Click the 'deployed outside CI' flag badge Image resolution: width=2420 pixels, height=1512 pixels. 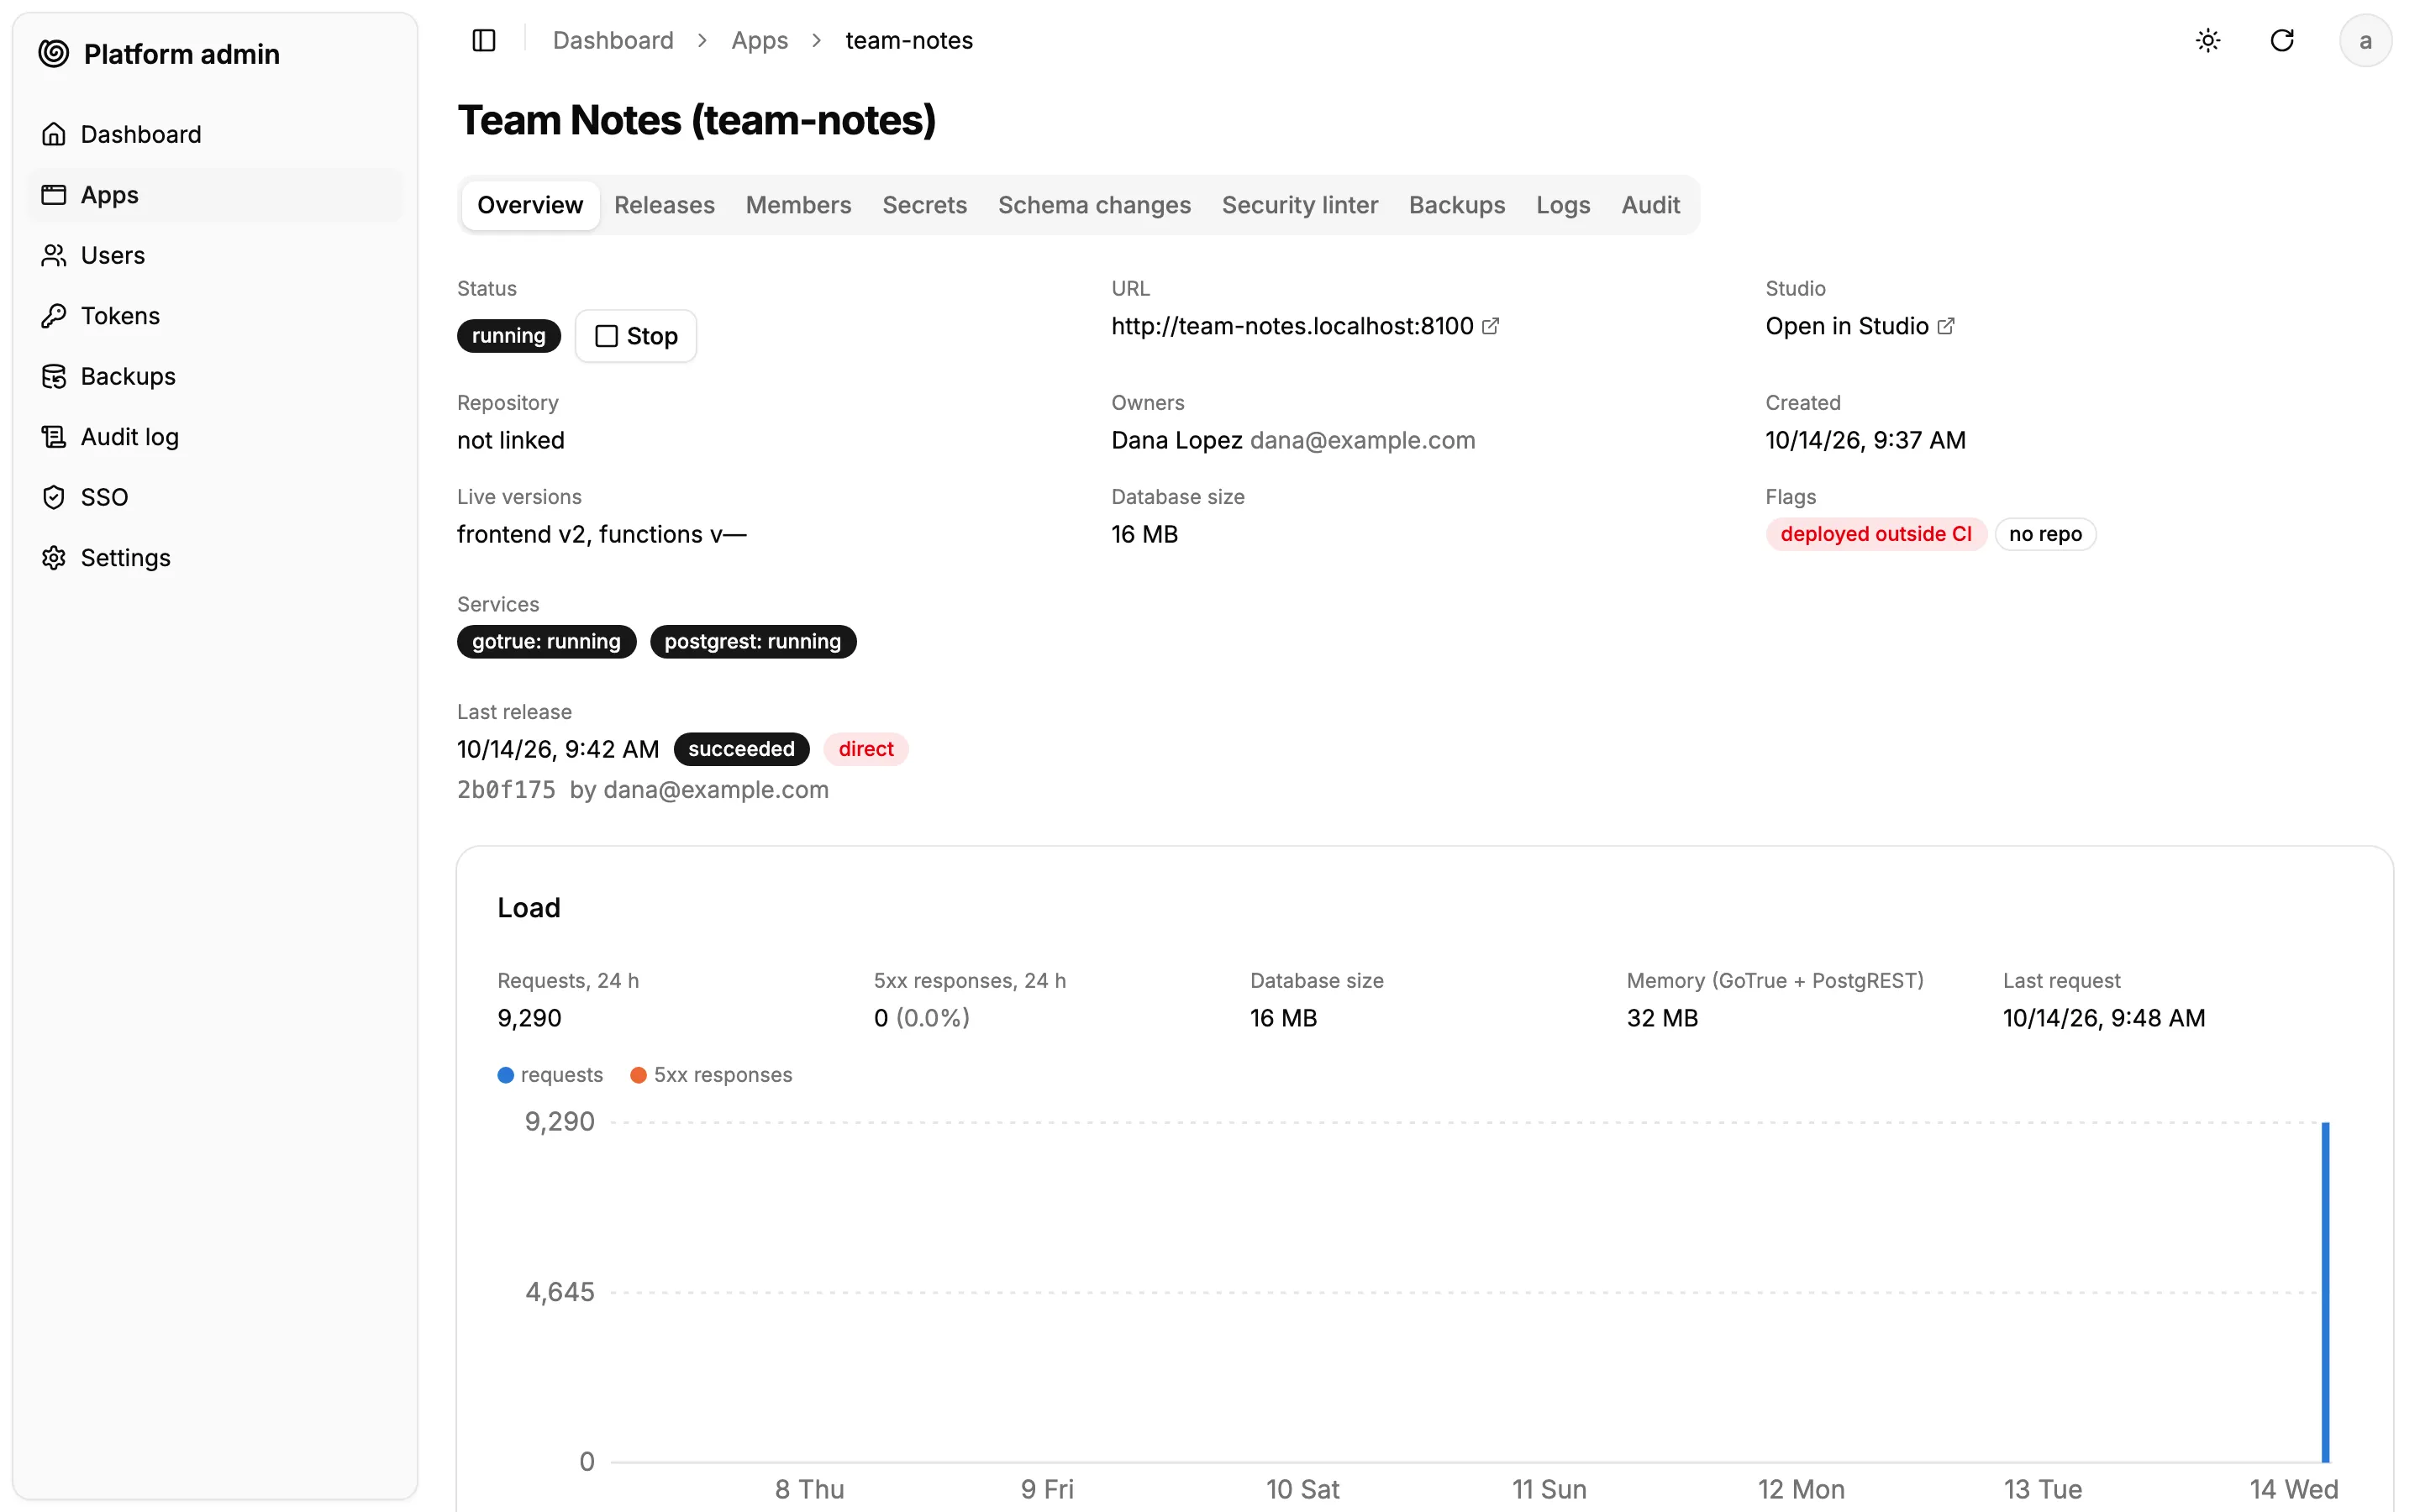pos(1876,534)
